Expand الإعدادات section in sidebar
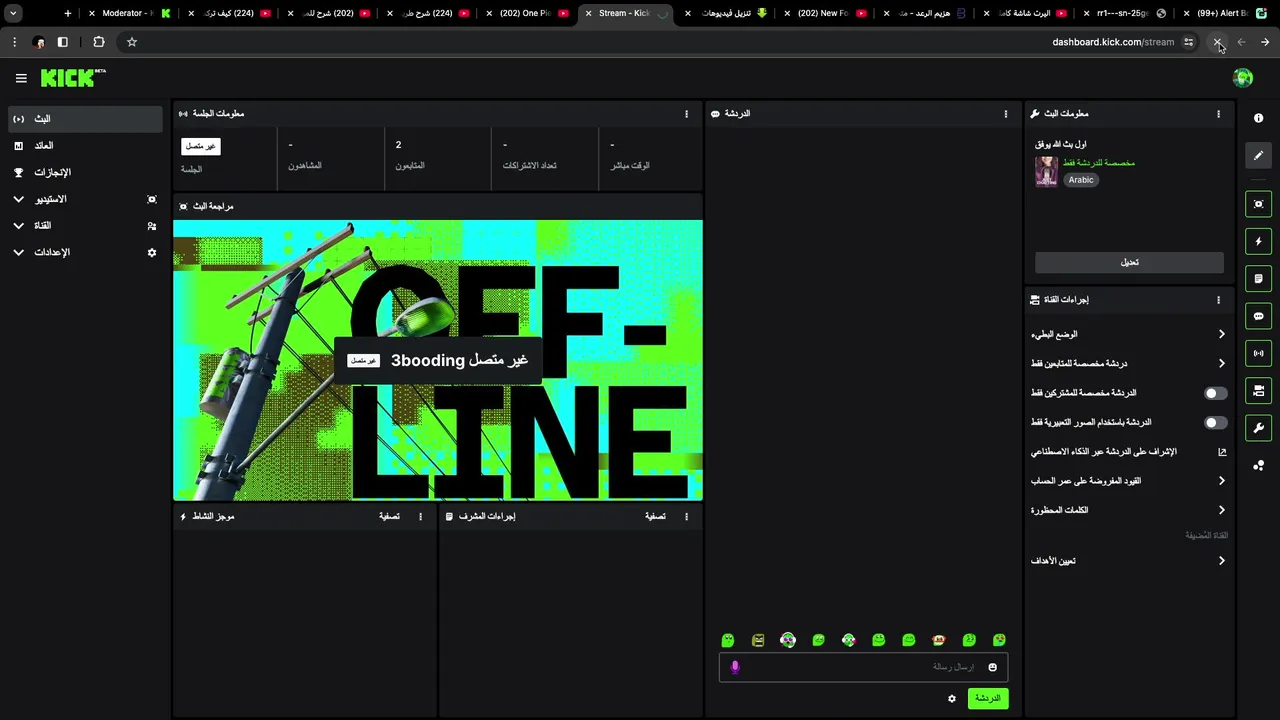This screenshot has width=1280, height=720. click(x=85, y=253)
